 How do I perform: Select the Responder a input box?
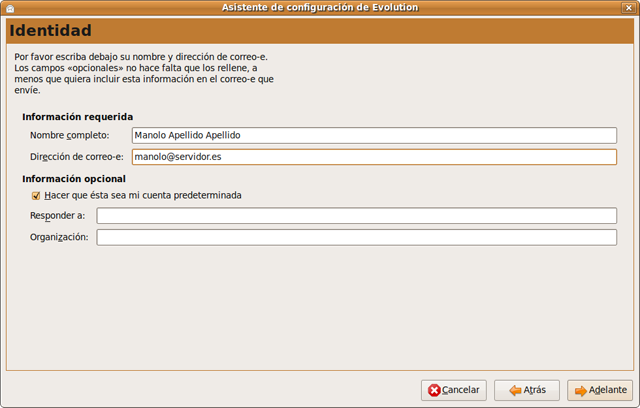[356, 216]
